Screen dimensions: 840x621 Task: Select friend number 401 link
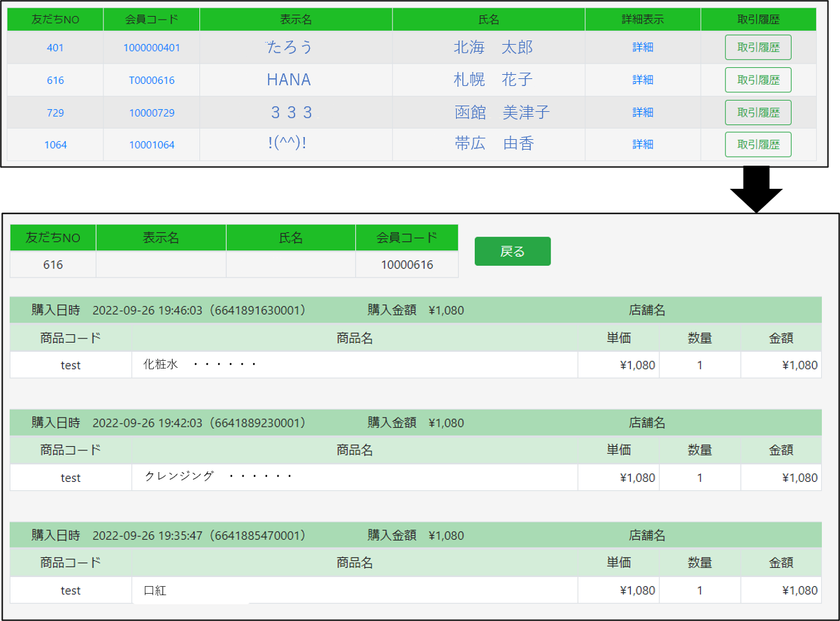pyautogui.click(x=55, y=48)
